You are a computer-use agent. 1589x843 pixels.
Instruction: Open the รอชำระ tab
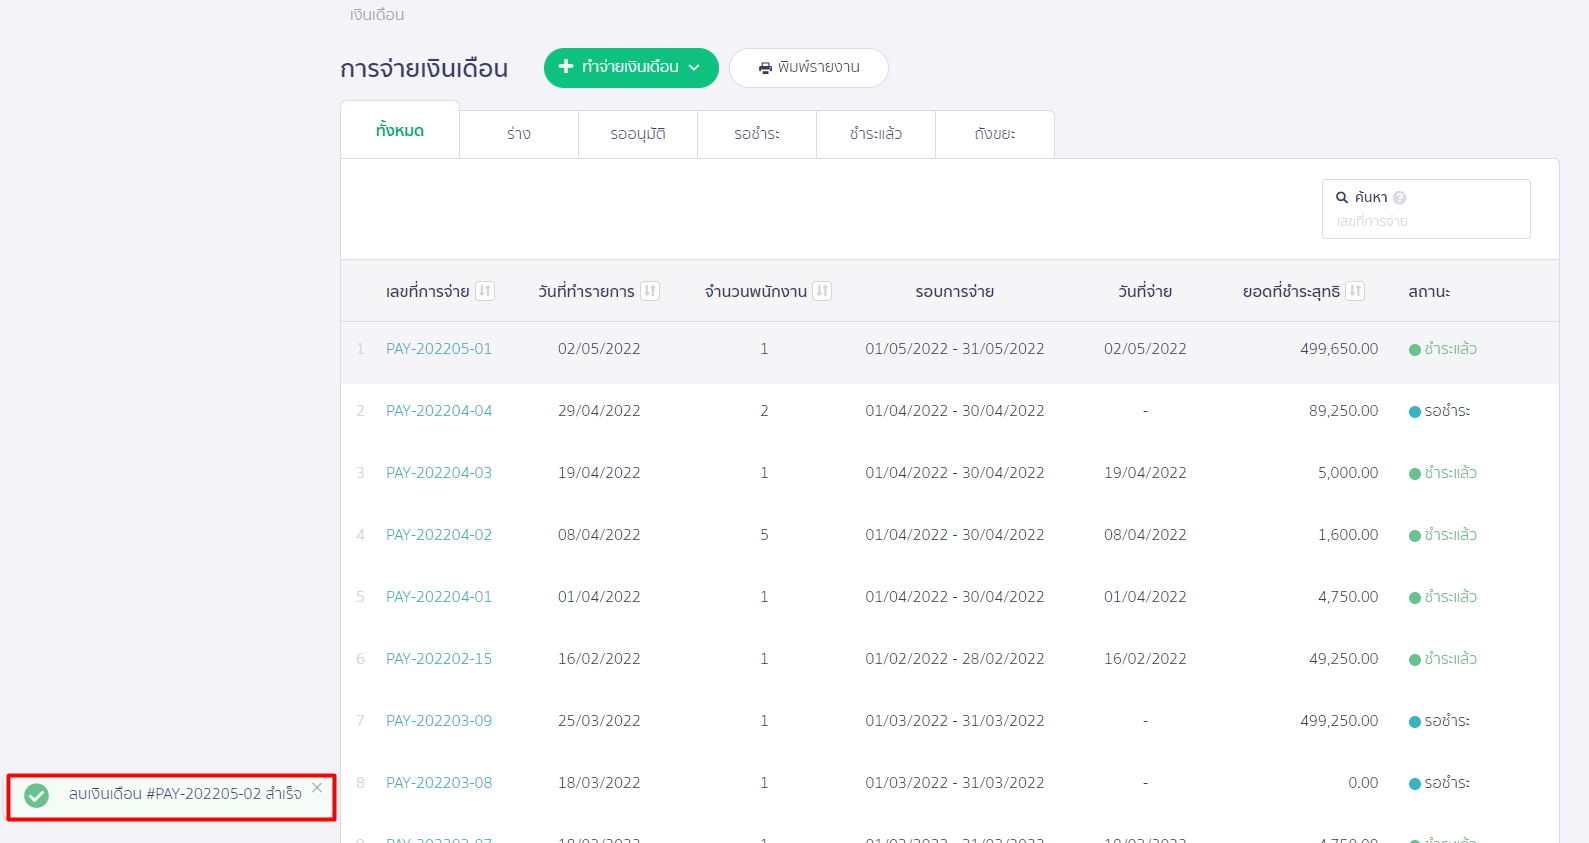tap(756, 134)
